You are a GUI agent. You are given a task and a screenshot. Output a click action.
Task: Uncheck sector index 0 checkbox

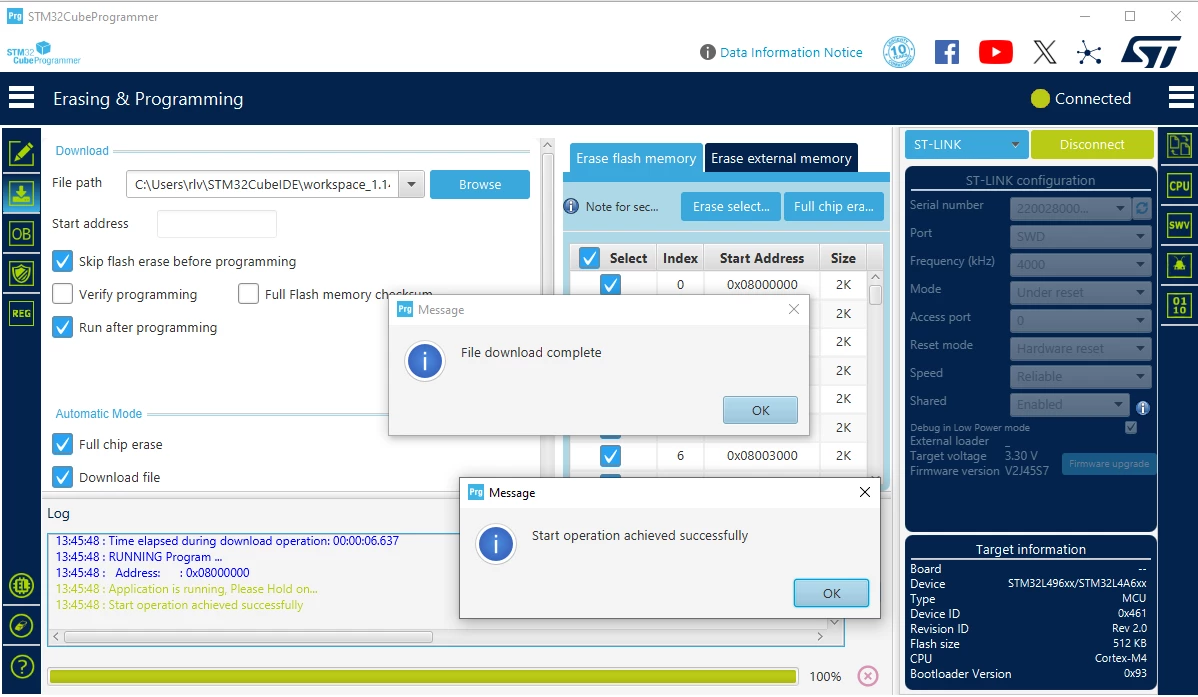pos(610,285)
